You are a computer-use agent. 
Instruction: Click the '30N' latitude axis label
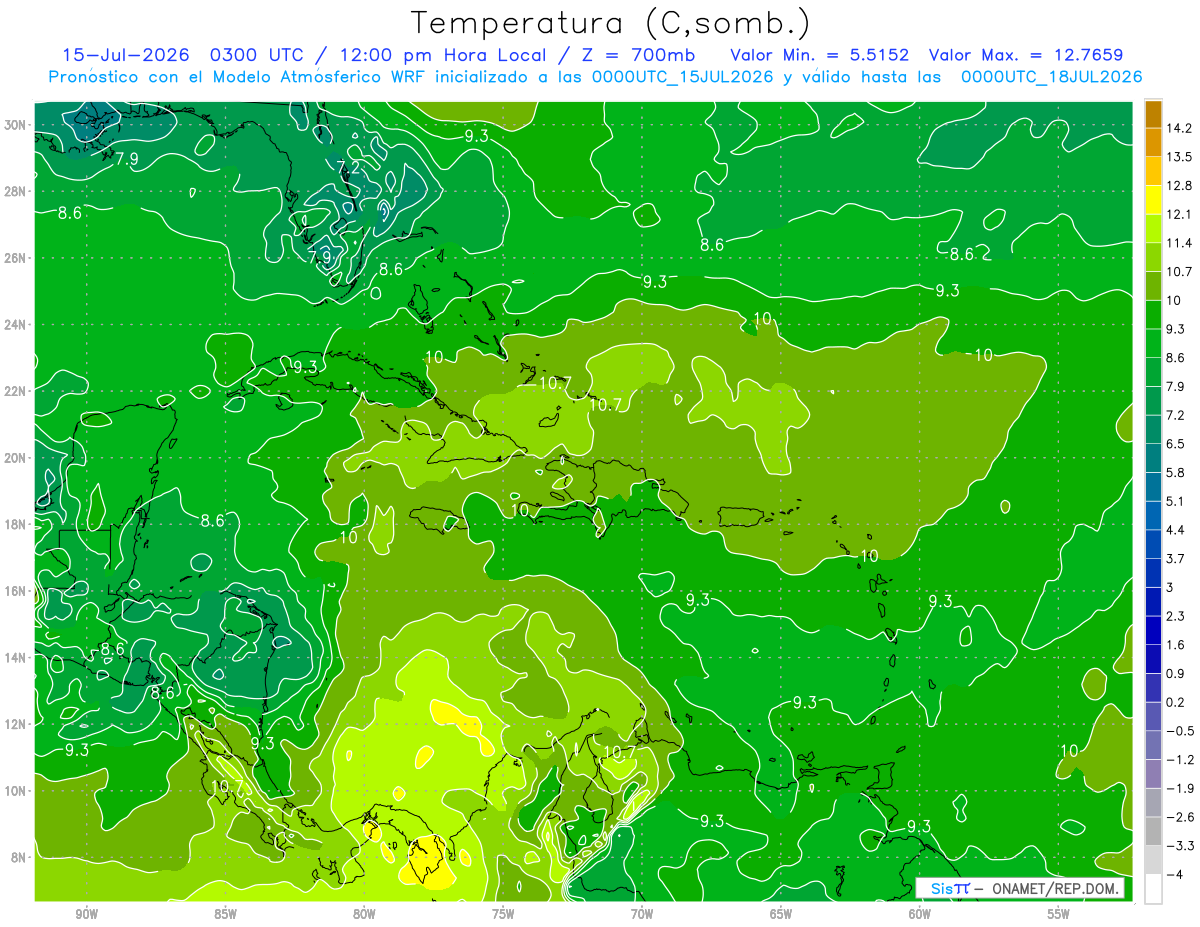pyautogui.click(x=14, y=125)
